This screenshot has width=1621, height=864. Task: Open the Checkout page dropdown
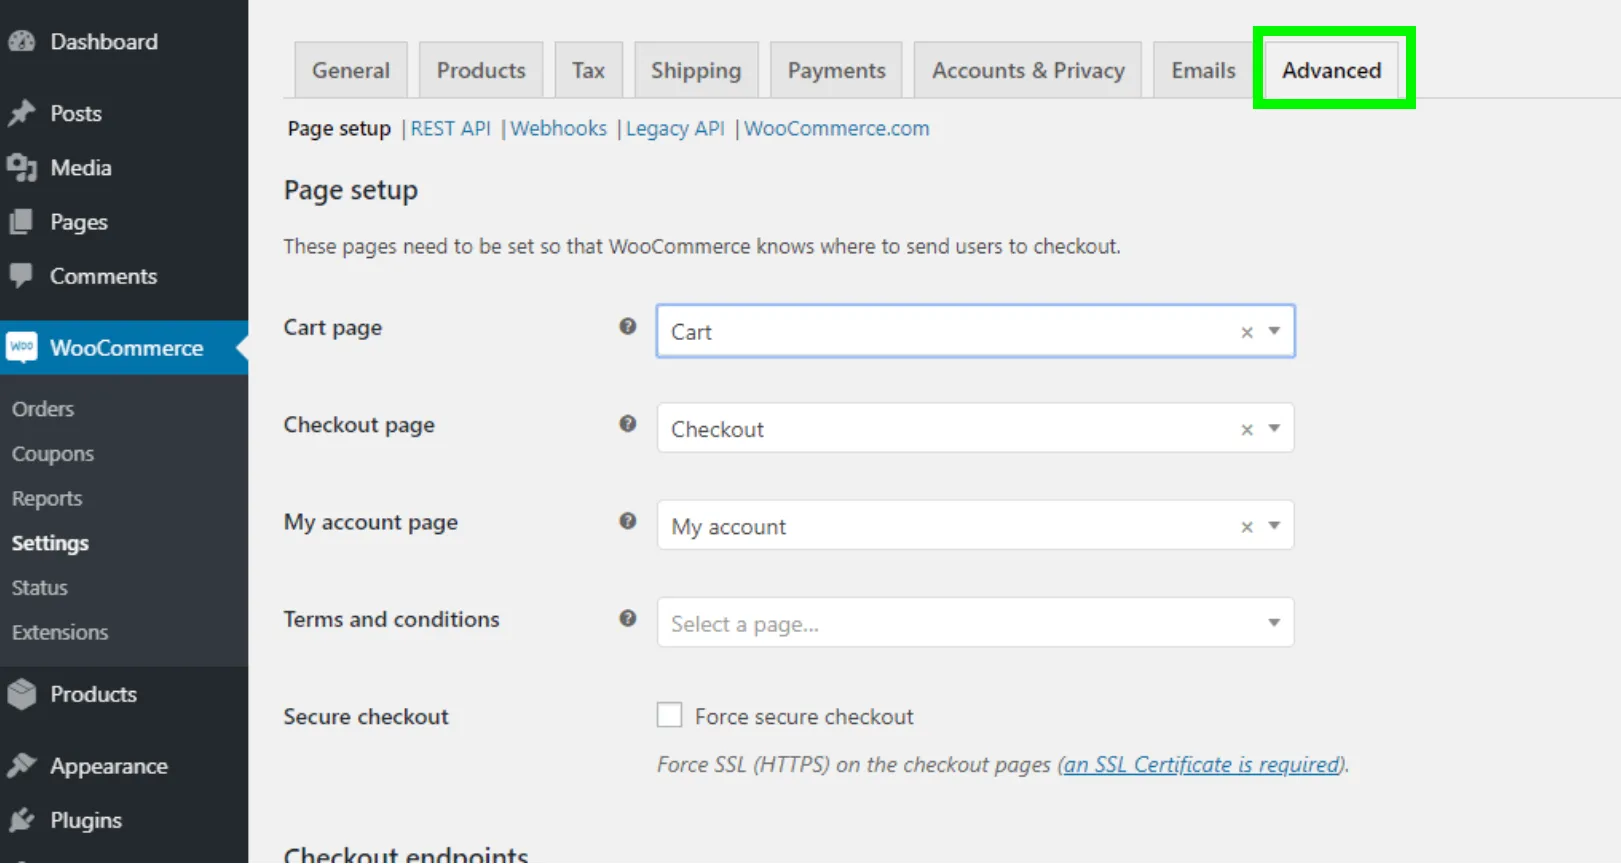[x=975, y=428]
